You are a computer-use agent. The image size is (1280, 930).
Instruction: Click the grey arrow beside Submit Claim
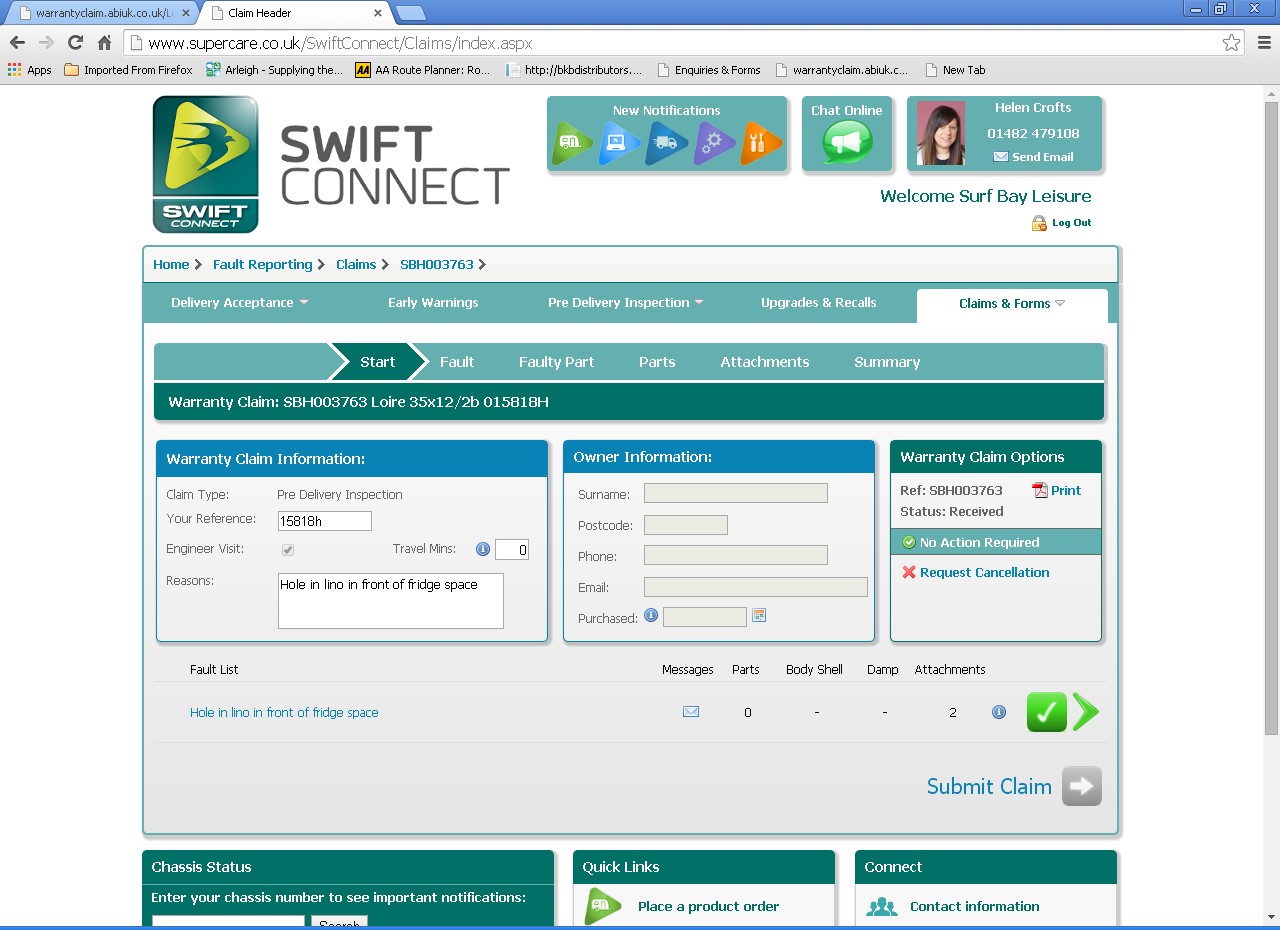click(1082, 786)
